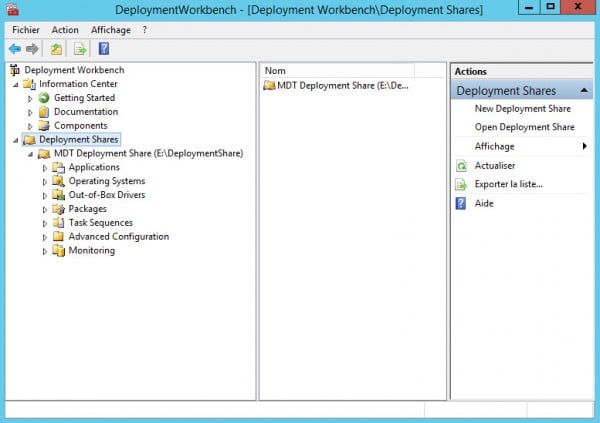Click the Deployment Shares folder icon in tree

click(29, 140)
